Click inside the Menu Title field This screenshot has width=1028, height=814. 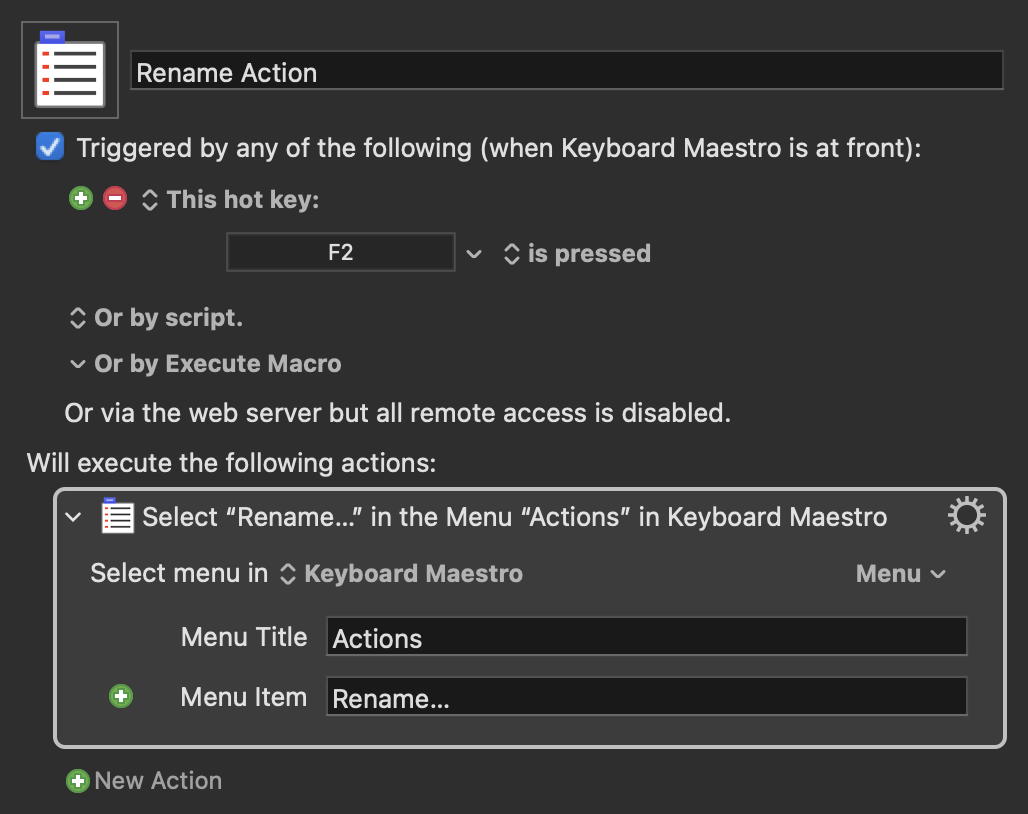(x=646, y=636)
